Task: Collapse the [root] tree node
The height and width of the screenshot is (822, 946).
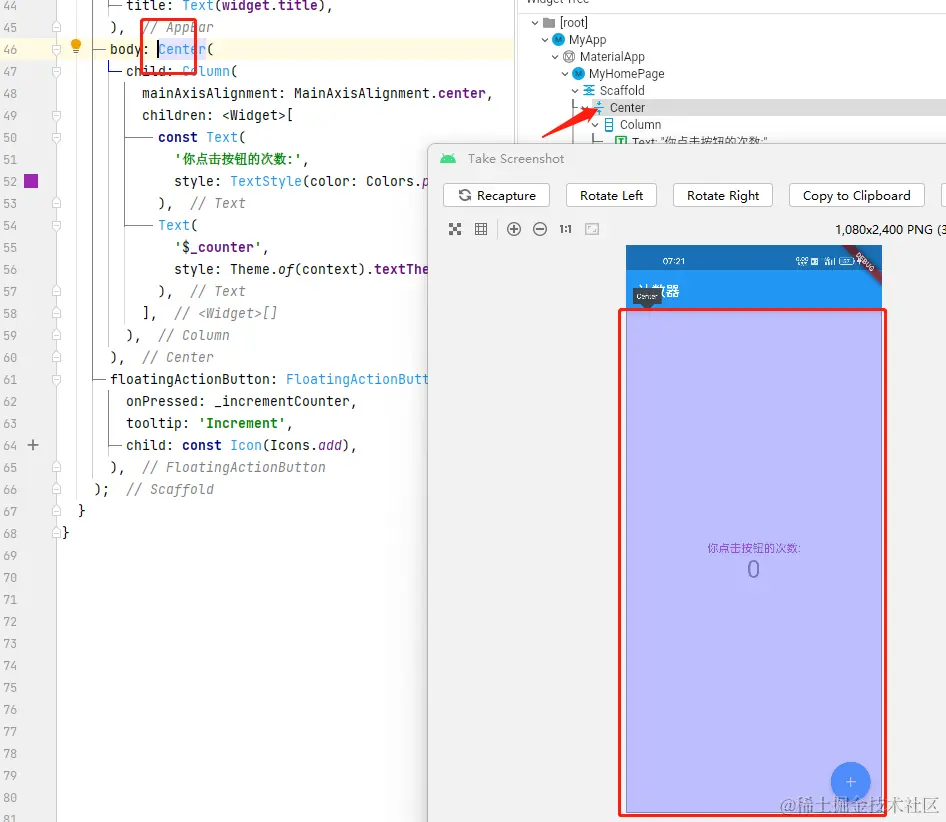Action: pos(536,23)
